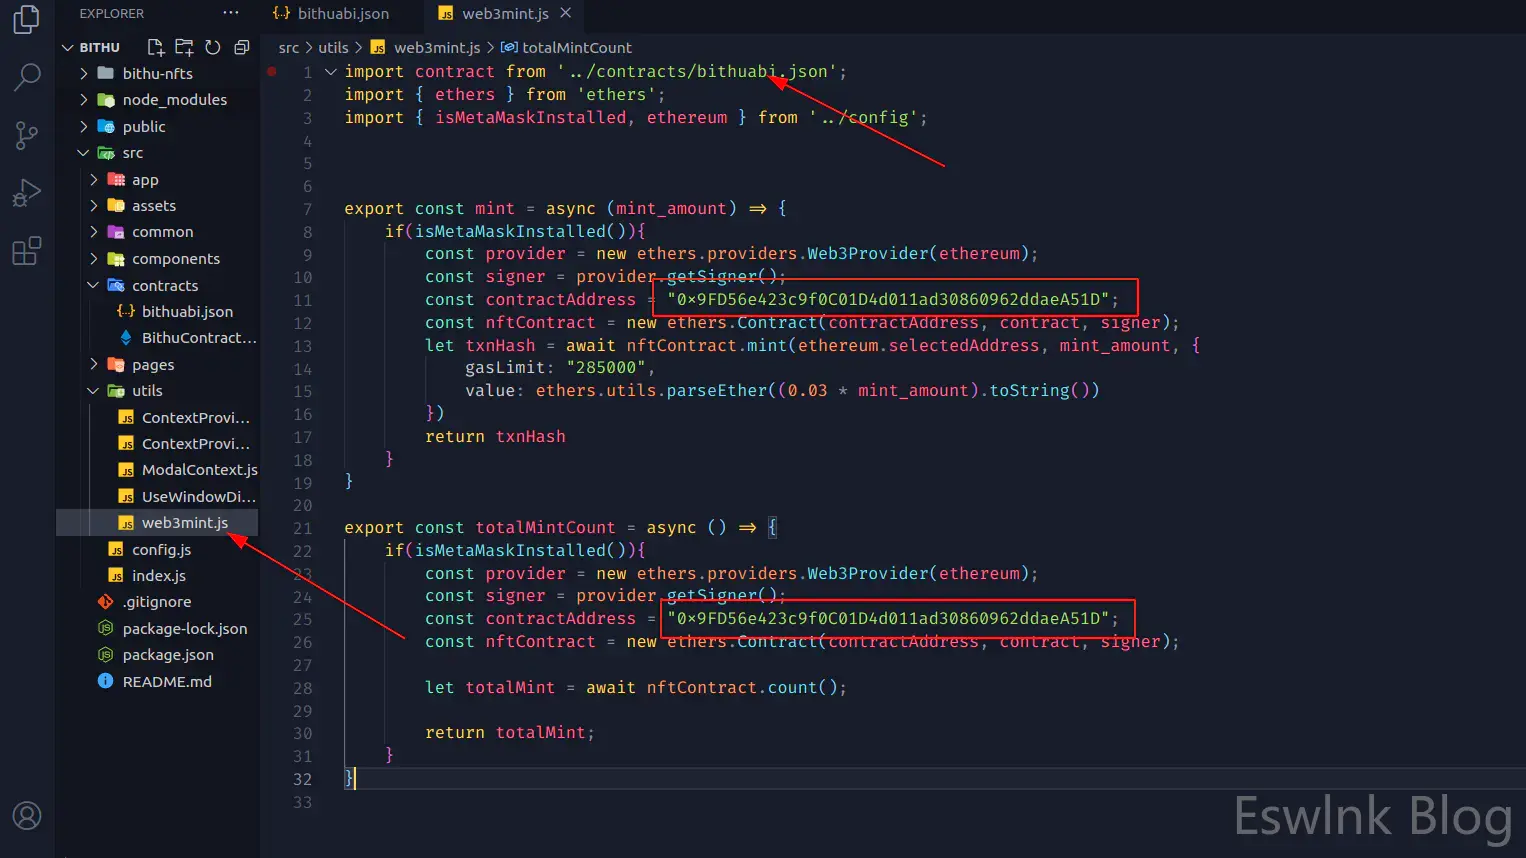This screenshot has width=1526, height=858.
Task: Click the New File icon in Explorer
Action: pos(155,47)
